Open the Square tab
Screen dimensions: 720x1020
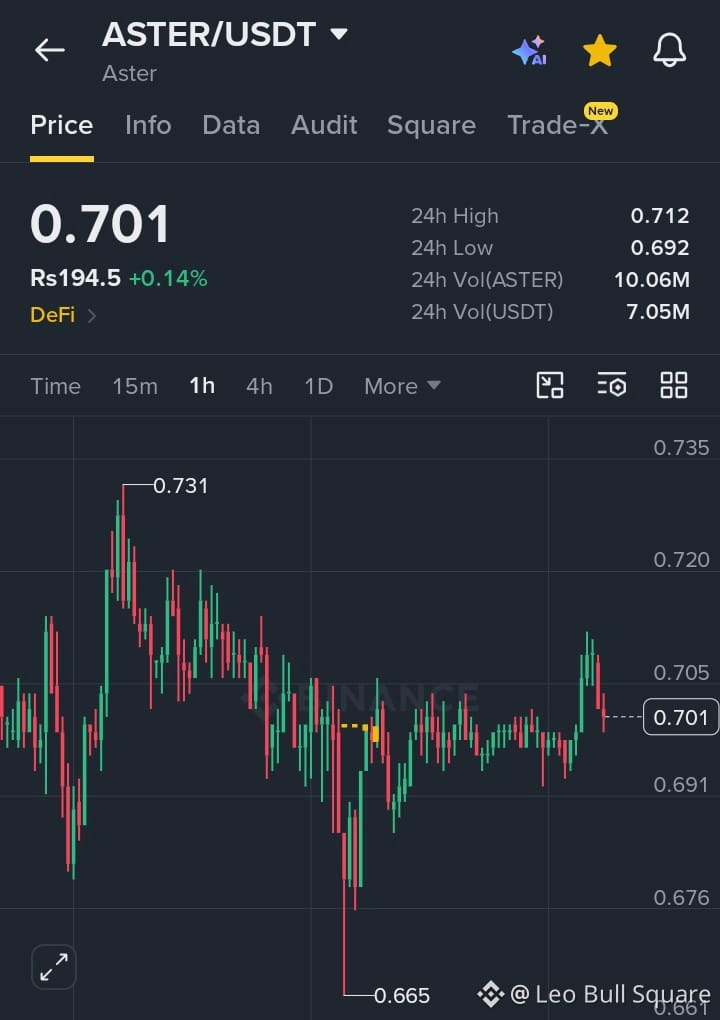(x=431, y=125)
